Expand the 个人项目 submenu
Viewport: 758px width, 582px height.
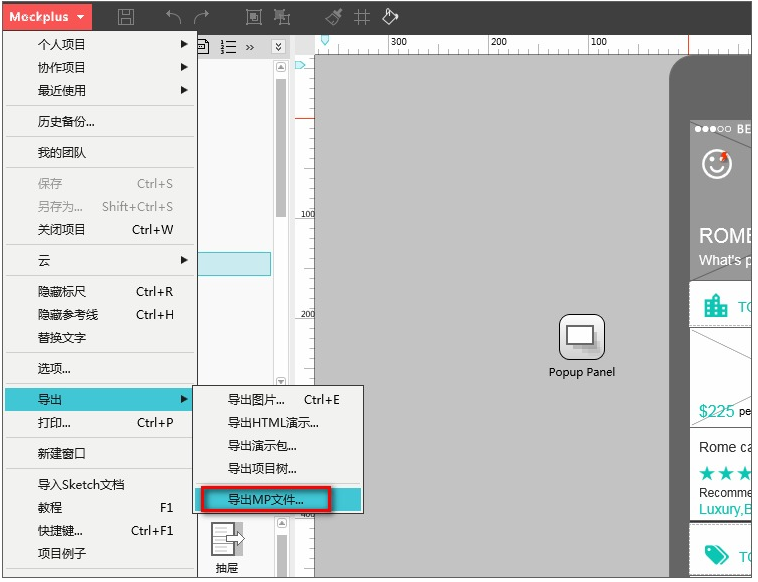[x=99, y=44]
